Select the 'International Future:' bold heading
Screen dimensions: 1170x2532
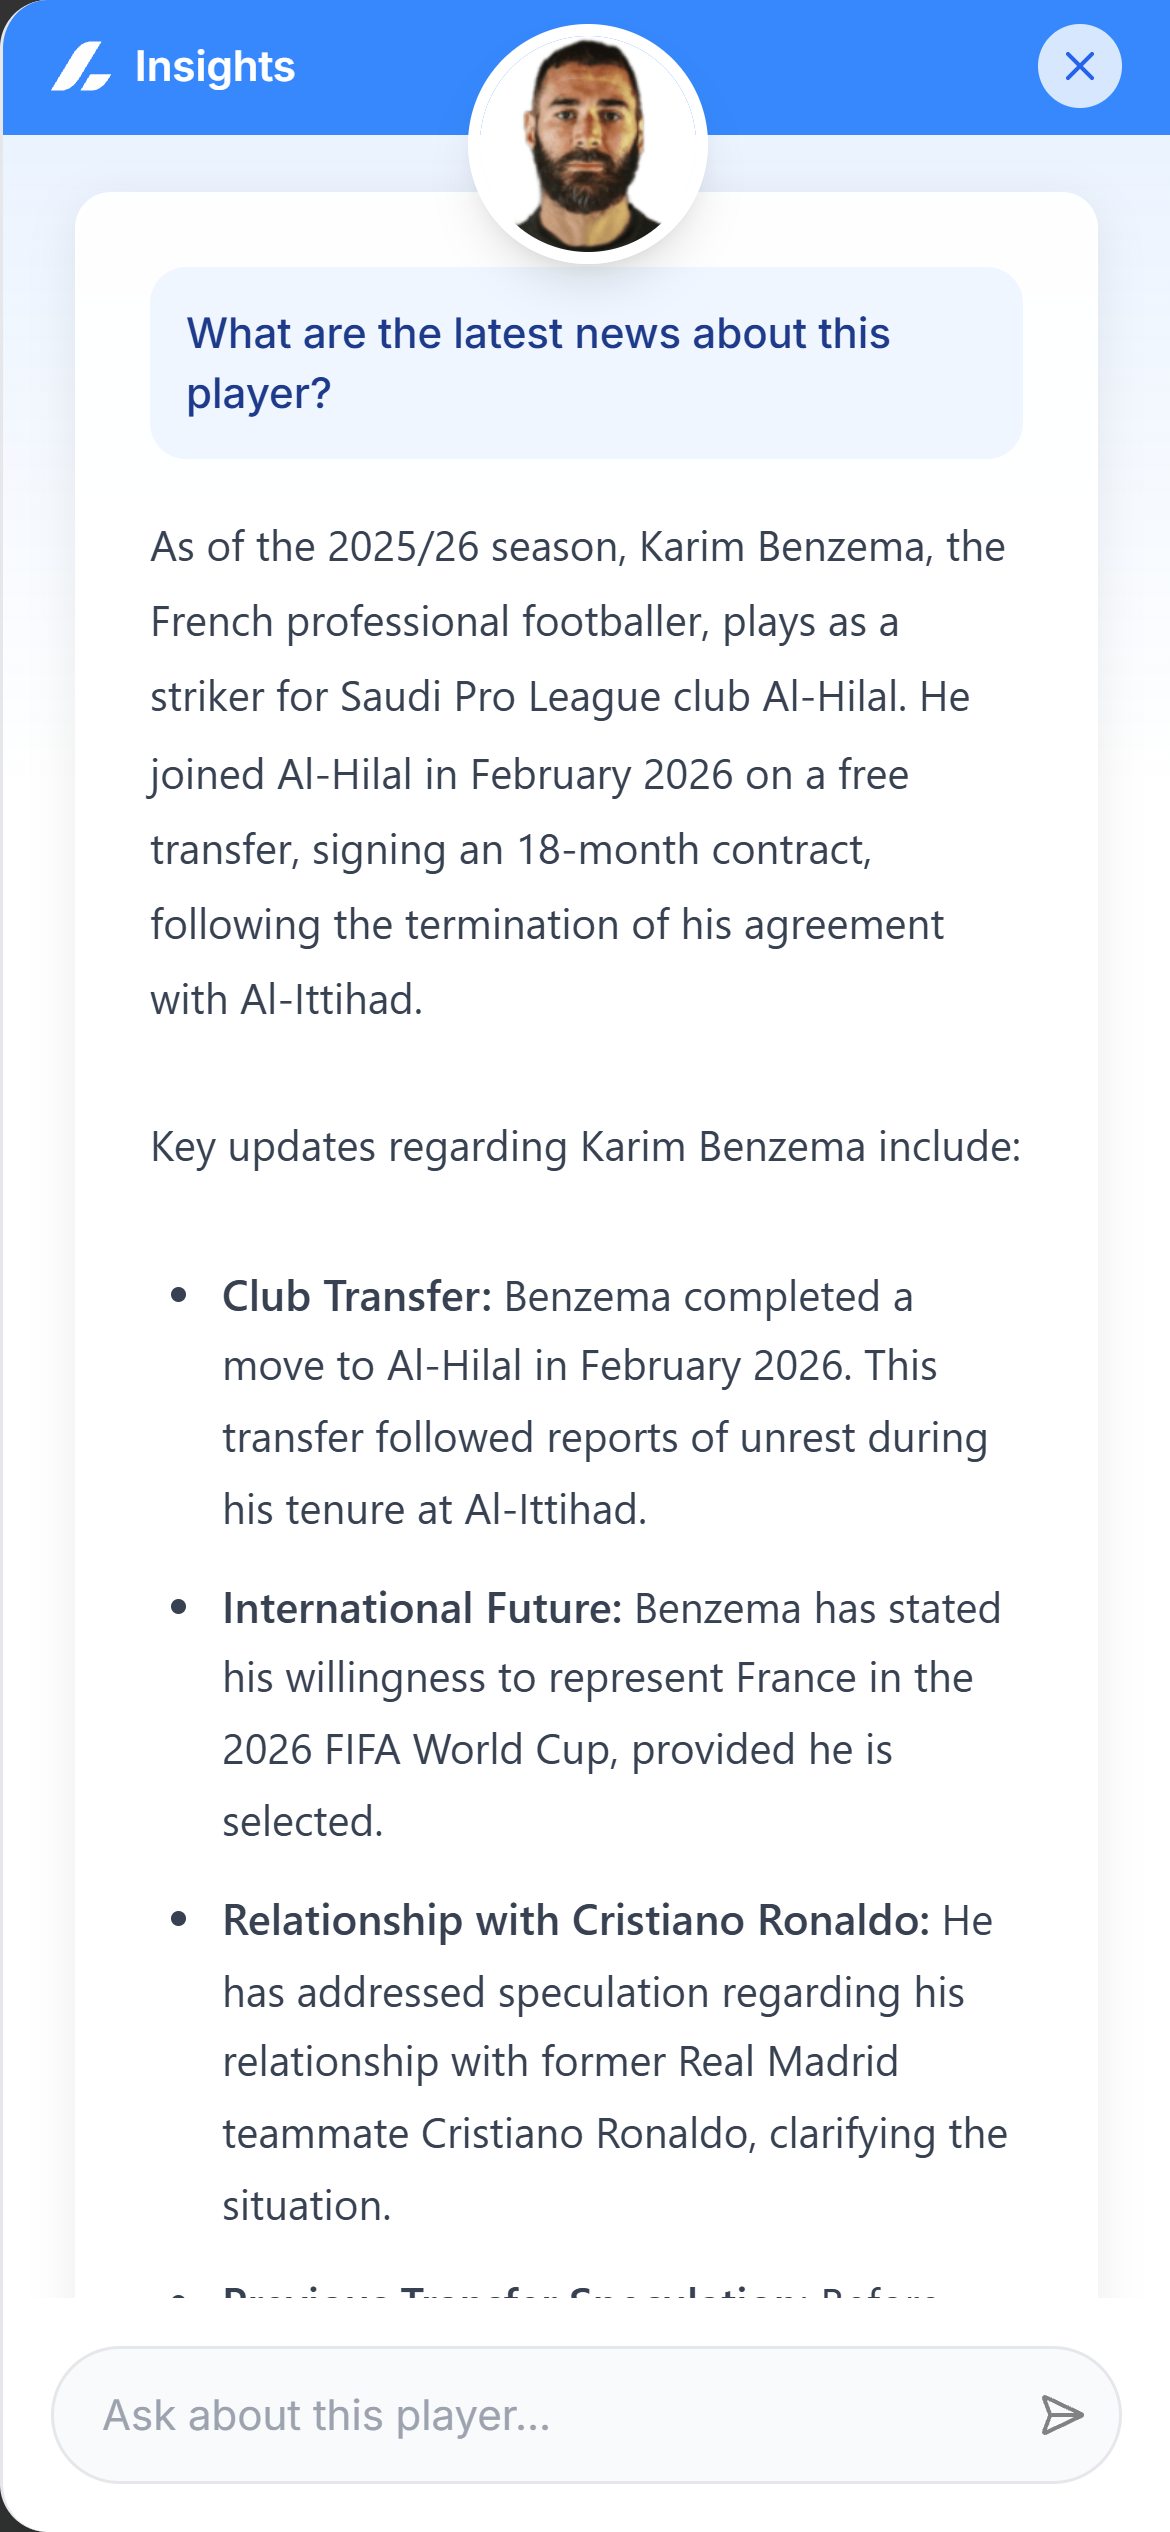pos(422,1609)
